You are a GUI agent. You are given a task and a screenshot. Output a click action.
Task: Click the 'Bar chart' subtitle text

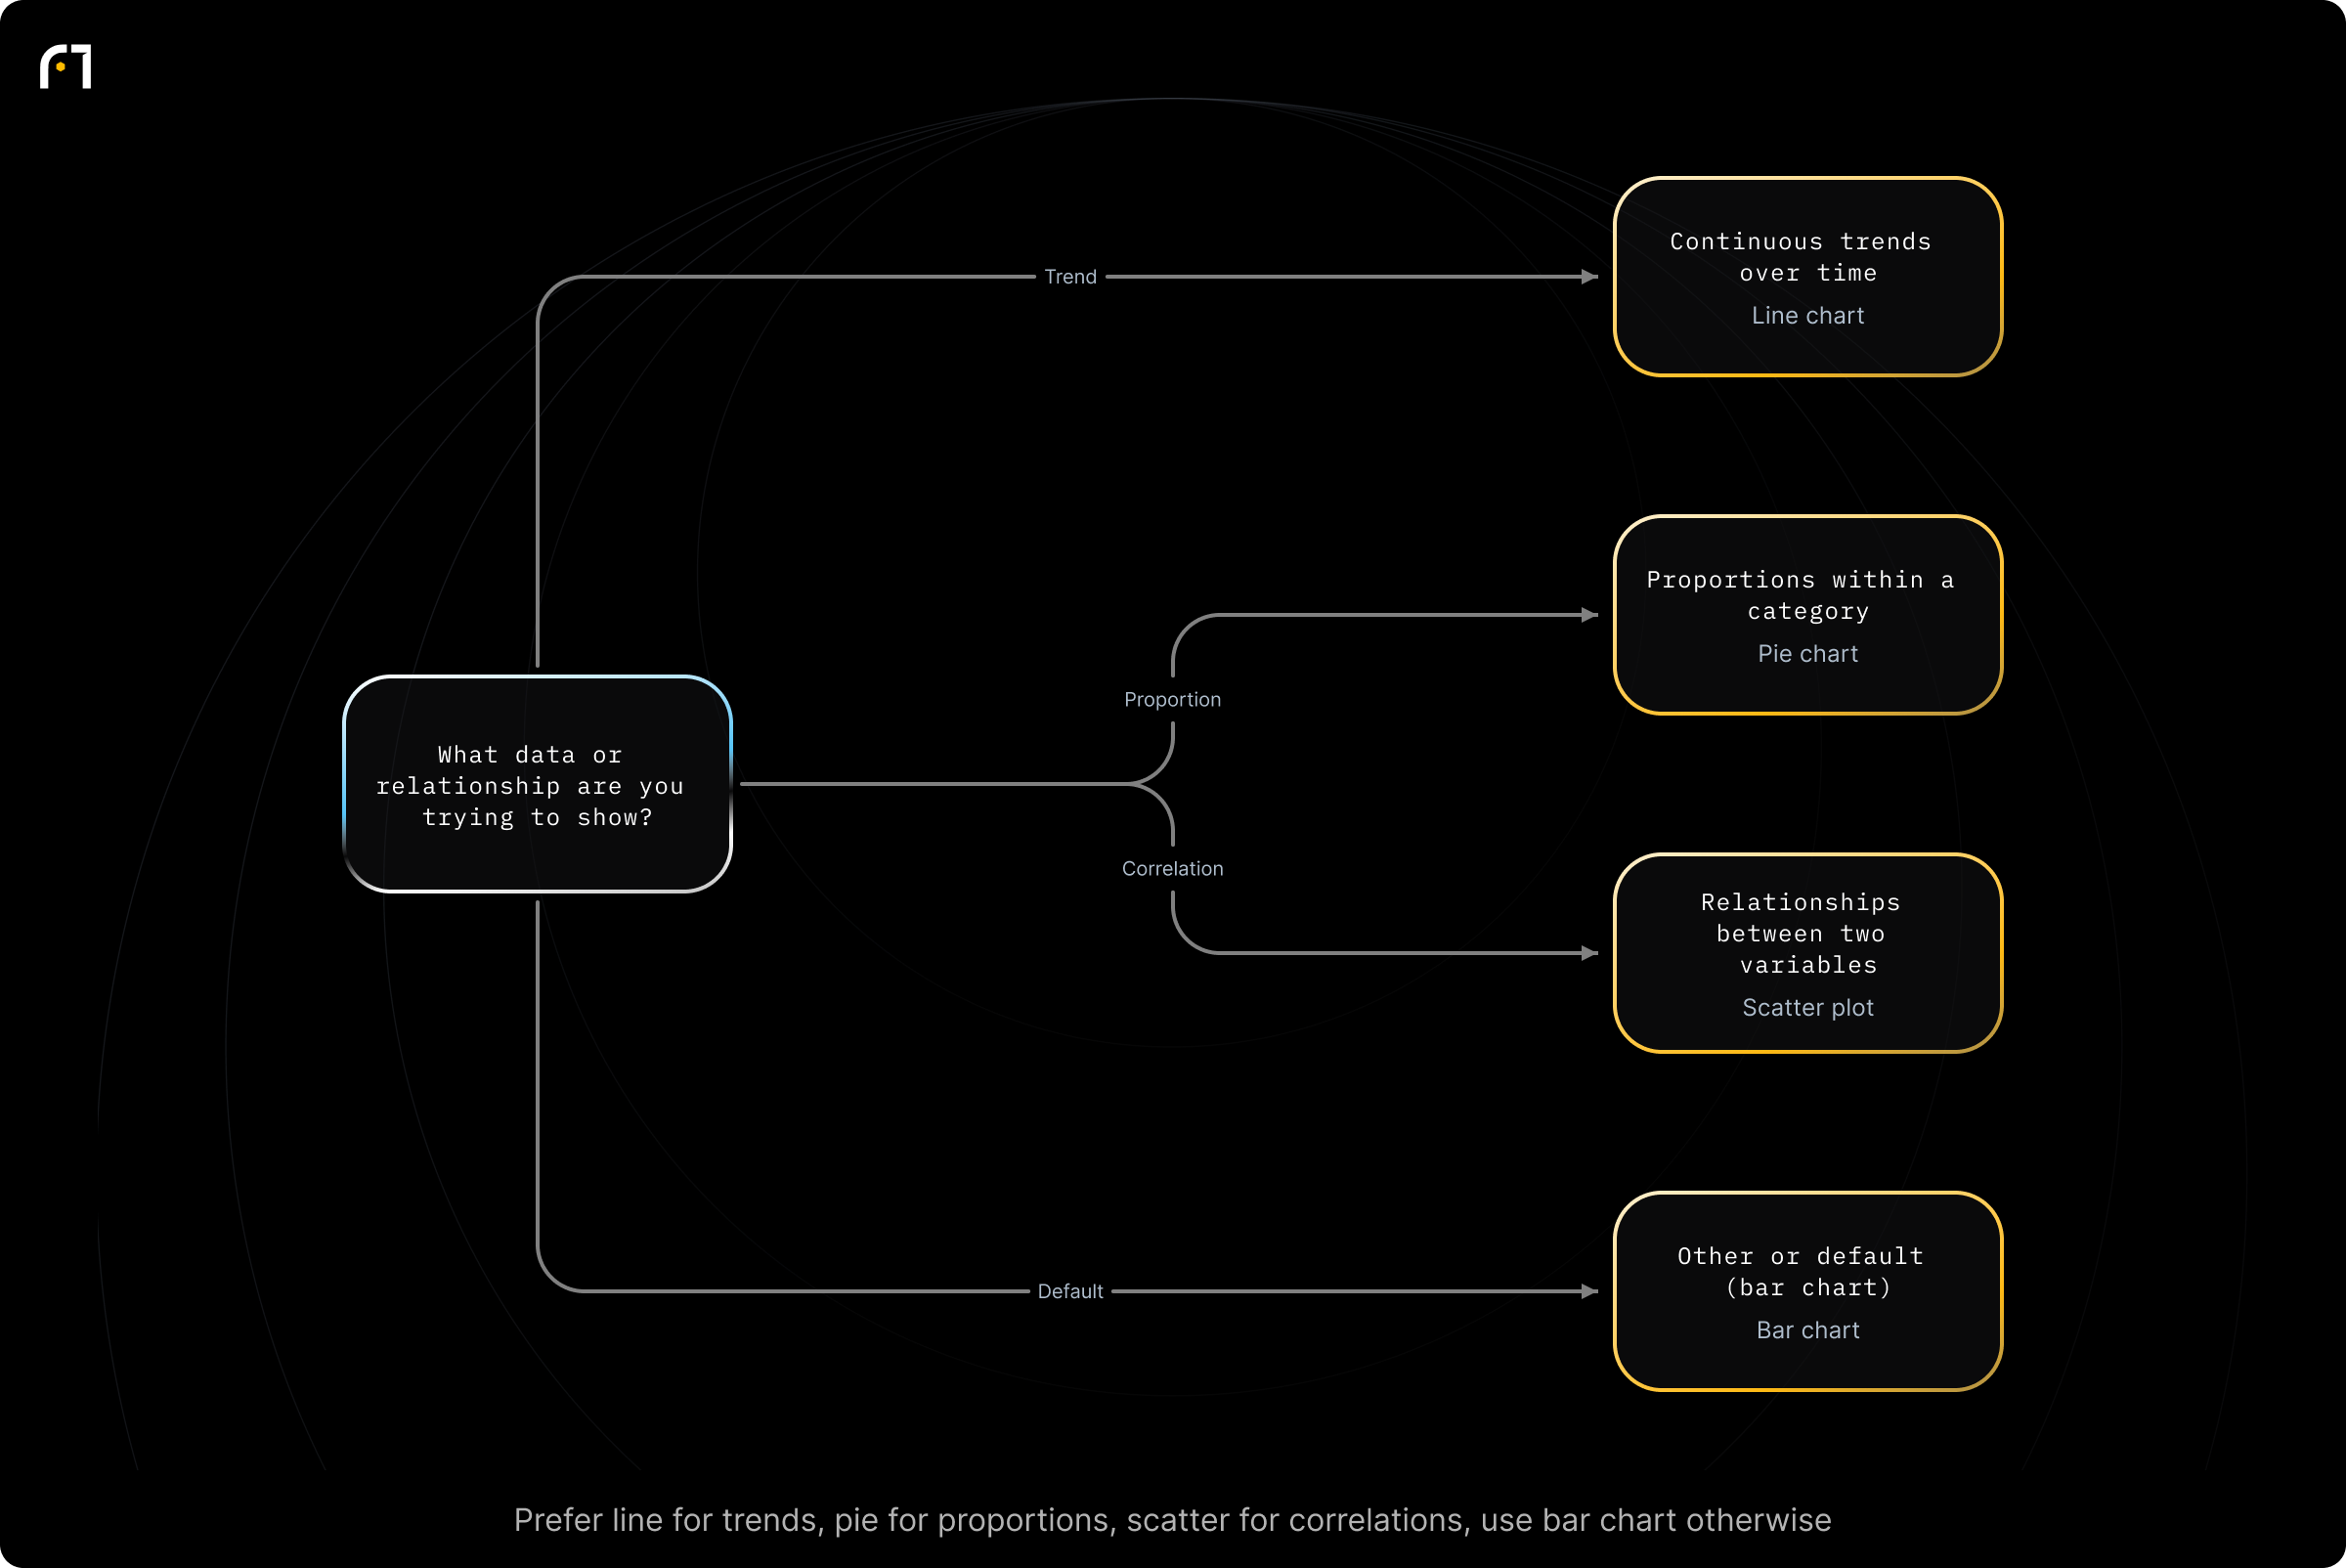click(x=1807, y=1330)
